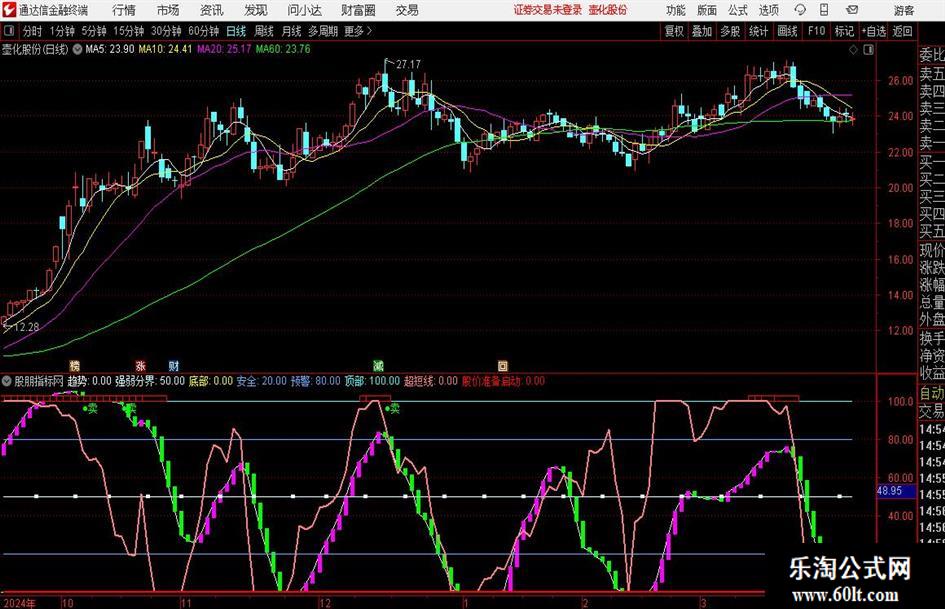Switch to the 60分钟 period tab
This screenshot has height=609, width=945.
pos(204,31)
